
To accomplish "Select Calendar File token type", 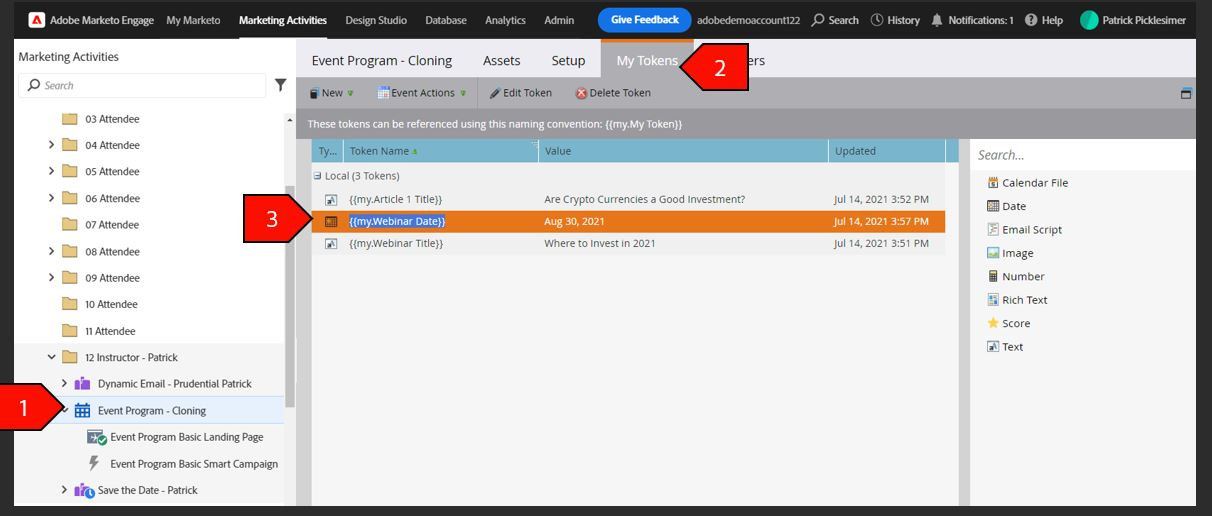I will click(x=1027, y=183).
